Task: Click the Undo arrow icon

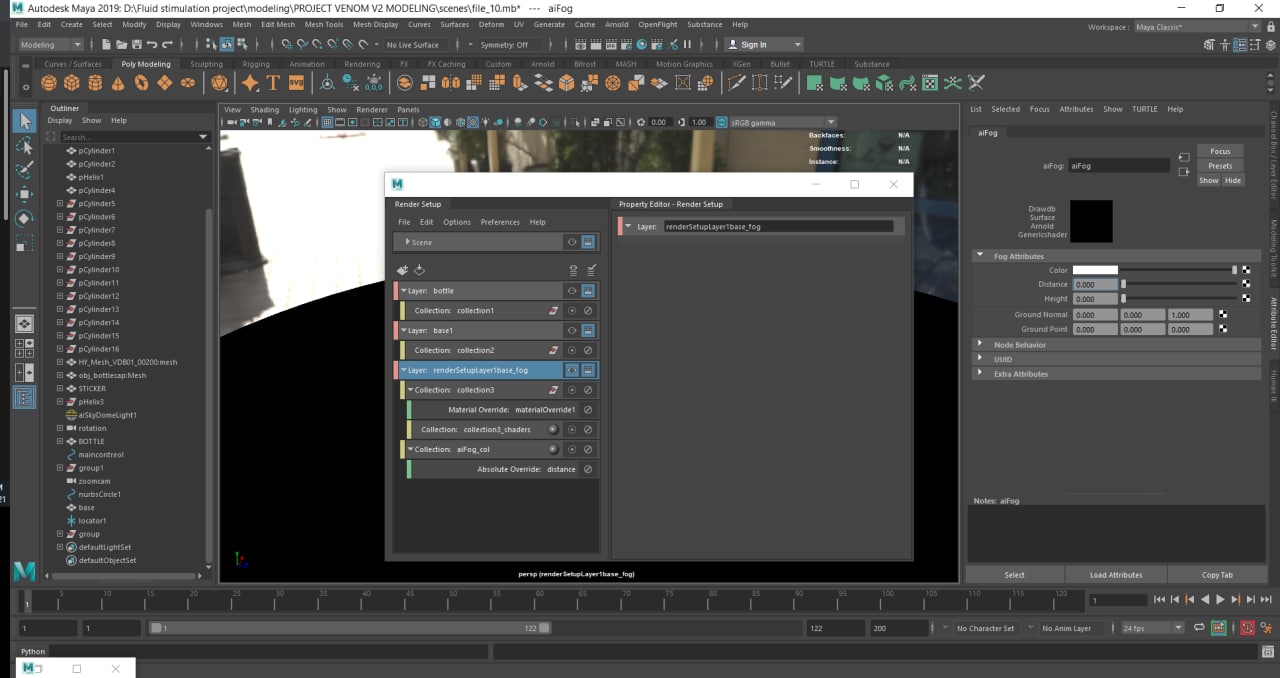Action: coord(152,44)
